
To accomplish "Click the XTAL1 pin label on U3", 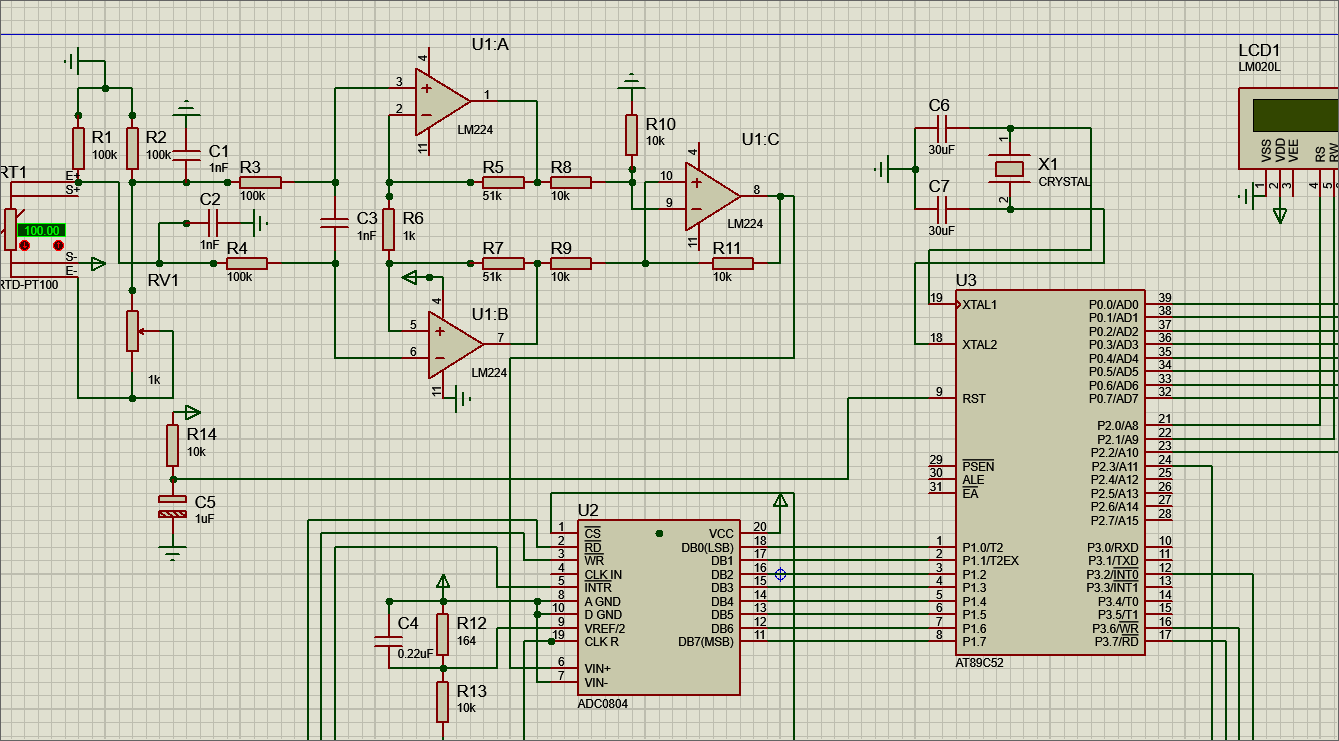I will pyautogui.click(x=979, y=305).
